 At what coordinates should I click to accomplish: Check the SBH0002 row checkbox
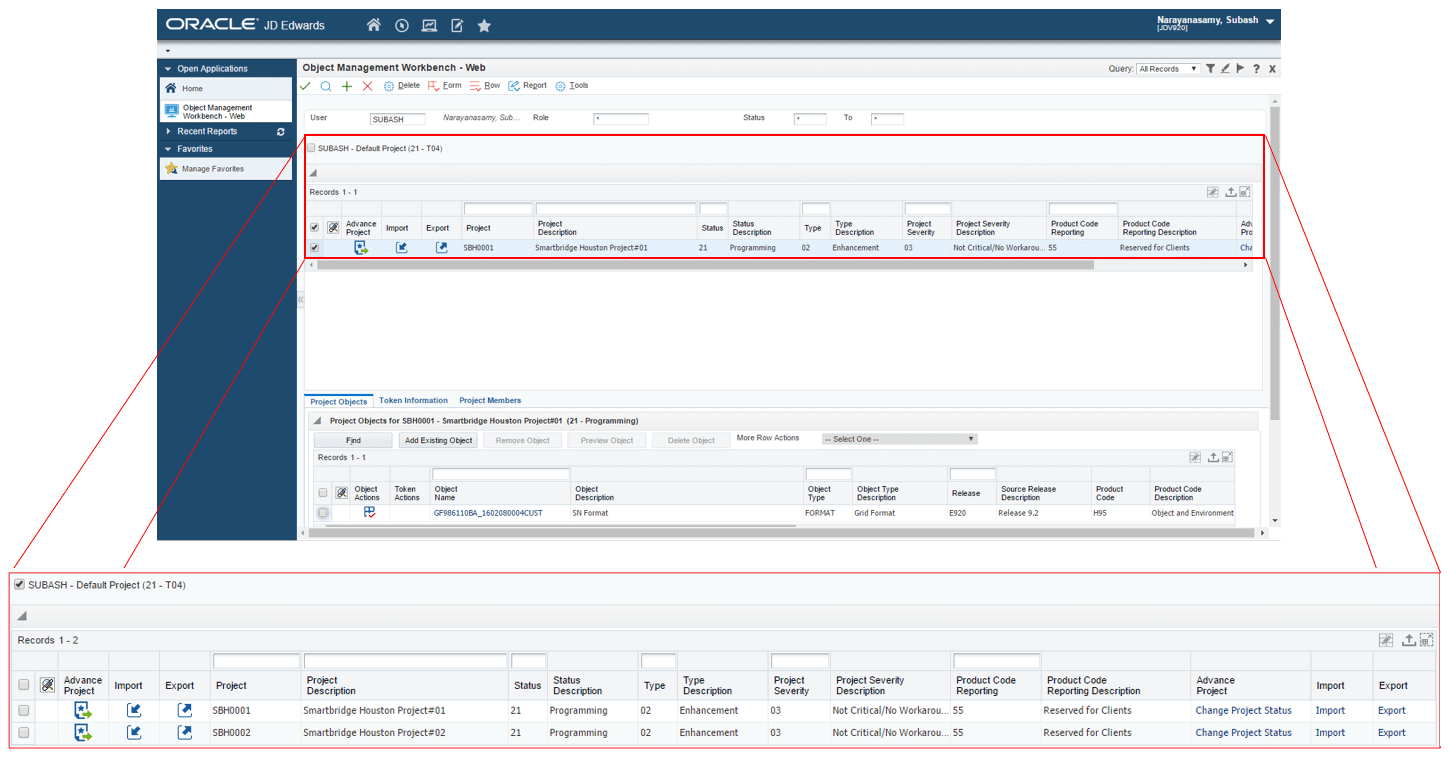24,733
